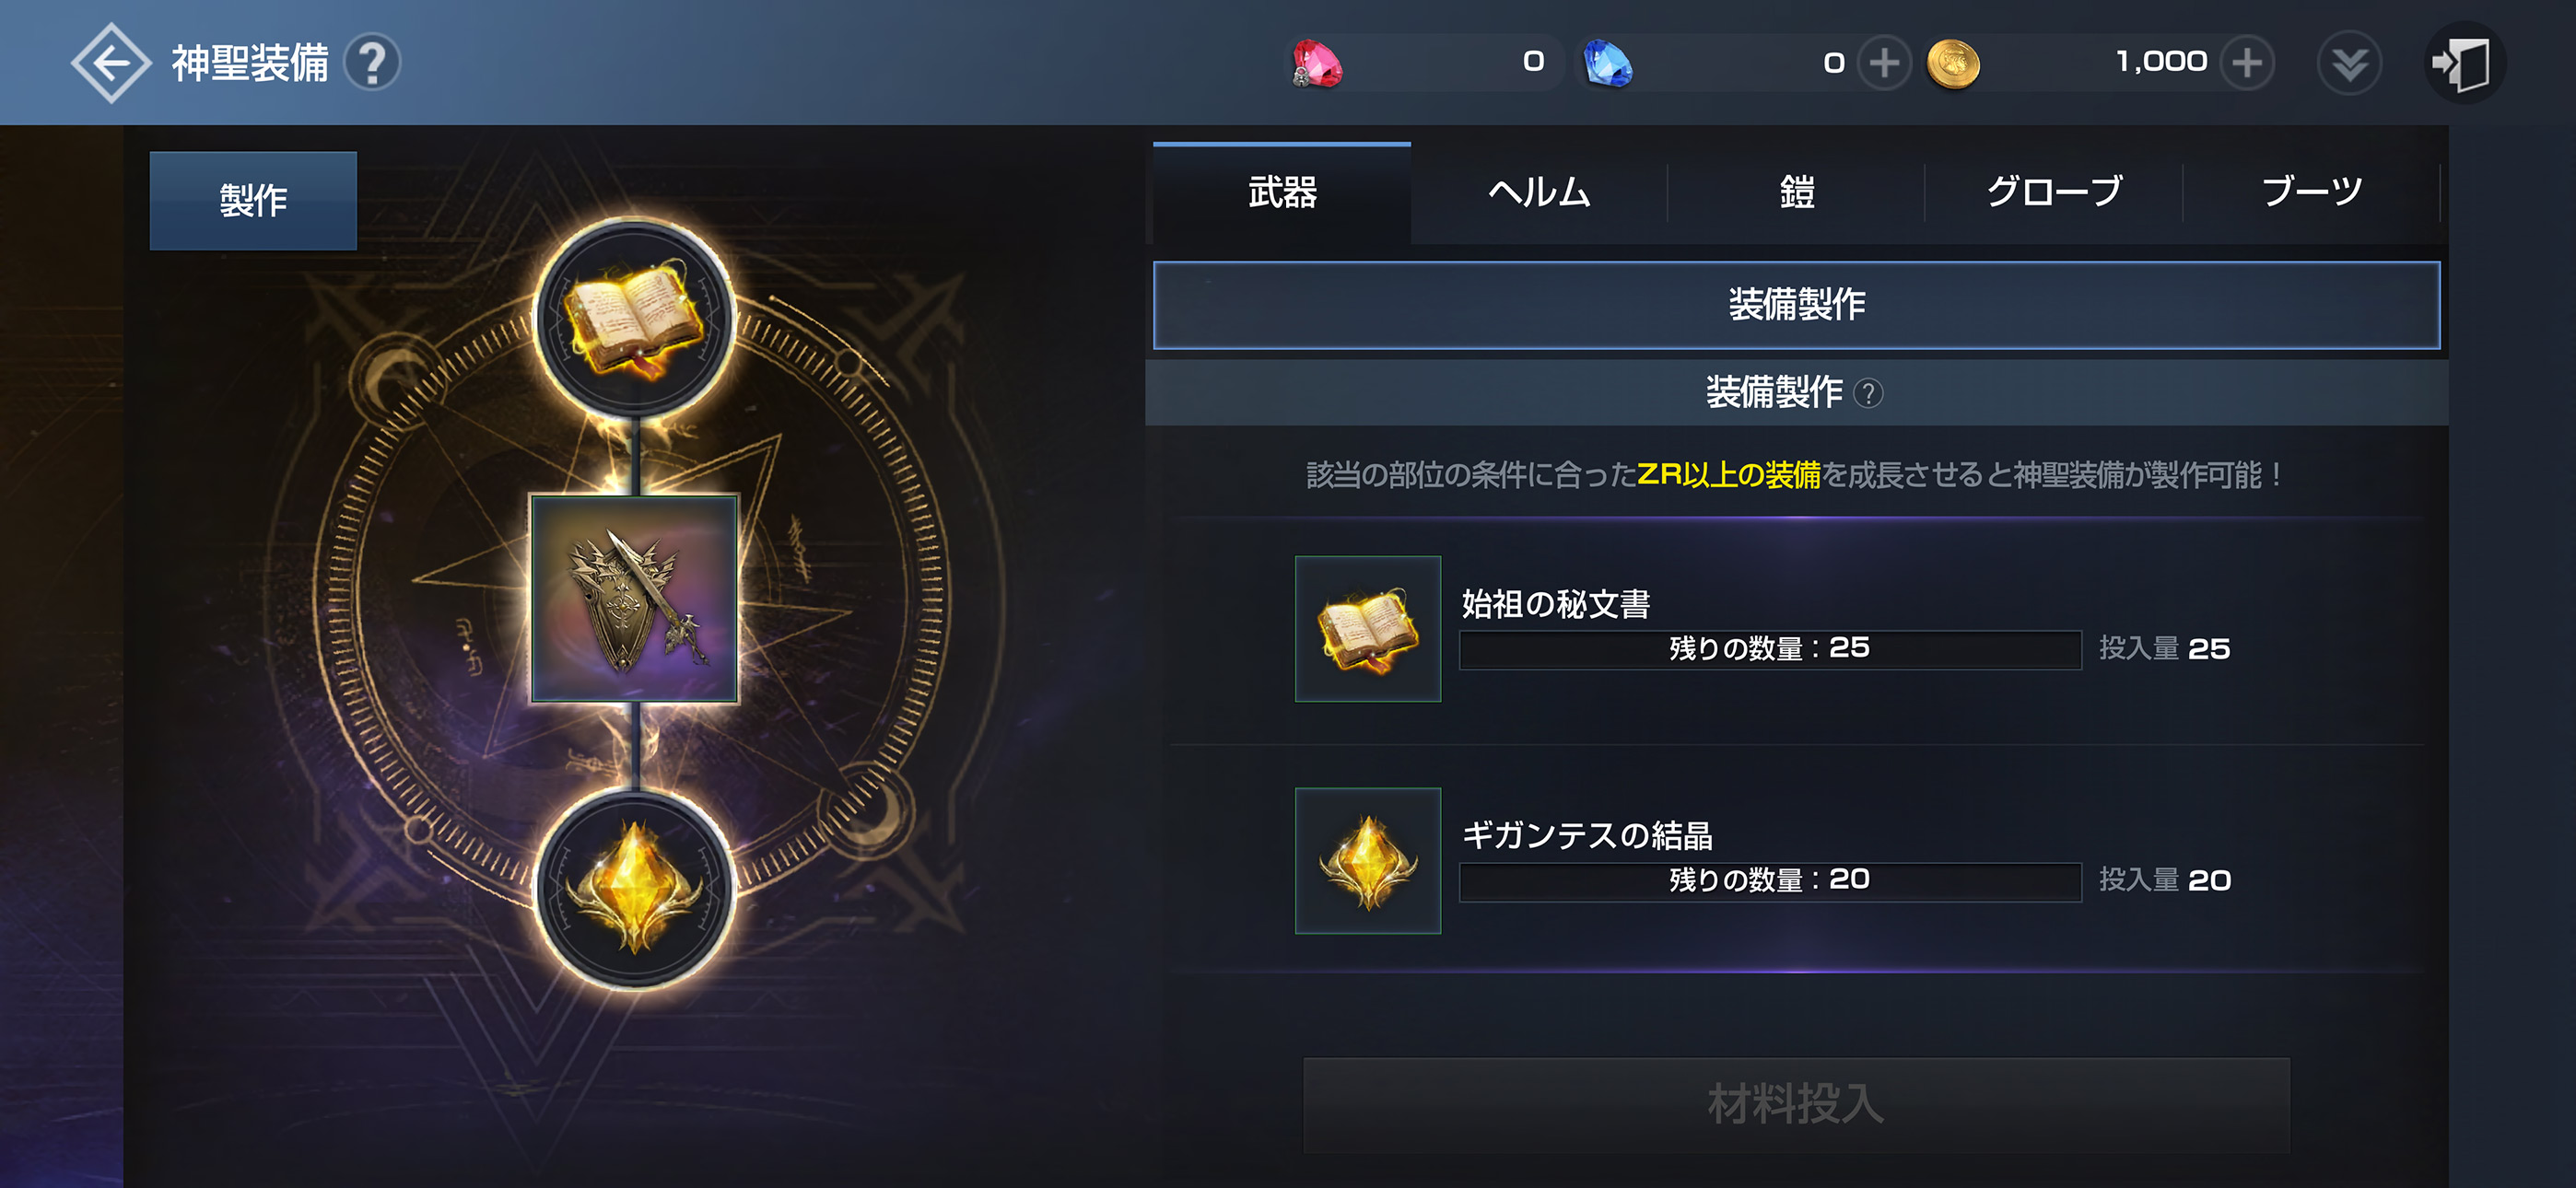The image size is (2576, 1188).
Task: Select the red ruby currency icon
Action: (1317, 63)
